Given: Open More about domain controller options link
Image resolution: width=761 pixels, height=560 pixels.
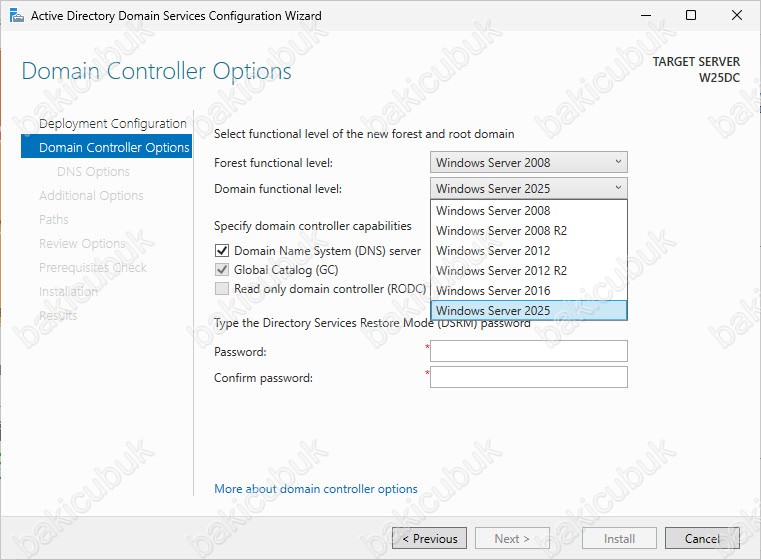Looking at the screenshot, I should [315, 489].
